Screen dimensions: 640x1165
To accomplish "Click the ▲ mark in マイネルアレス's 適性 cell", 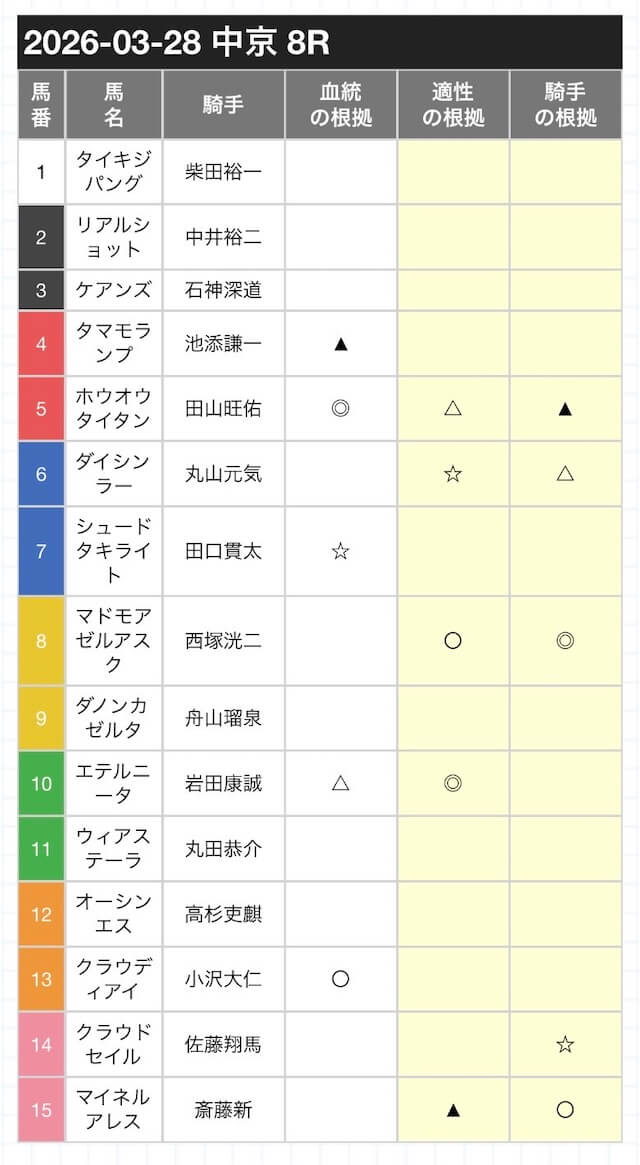I will pos(452,1109).
